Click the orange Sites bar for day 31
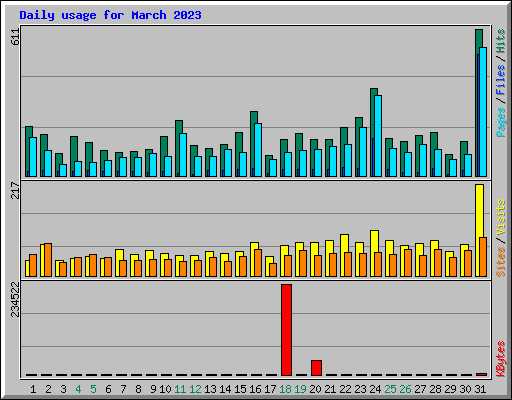 click(x=483, y=257)
